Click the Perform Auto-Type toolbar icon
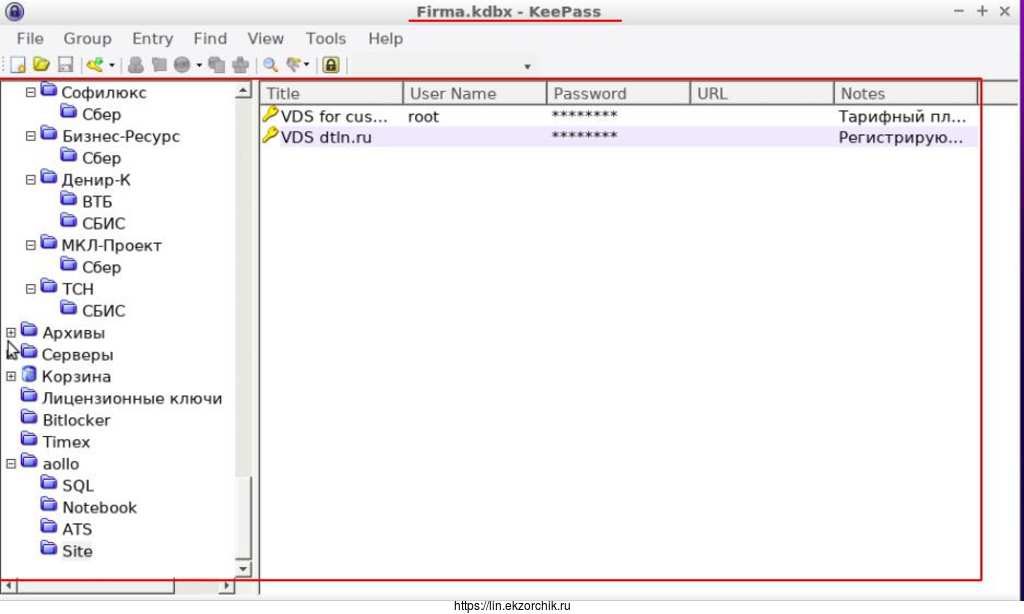Viewport: 1024px width, 614px height. coord(240,65)
